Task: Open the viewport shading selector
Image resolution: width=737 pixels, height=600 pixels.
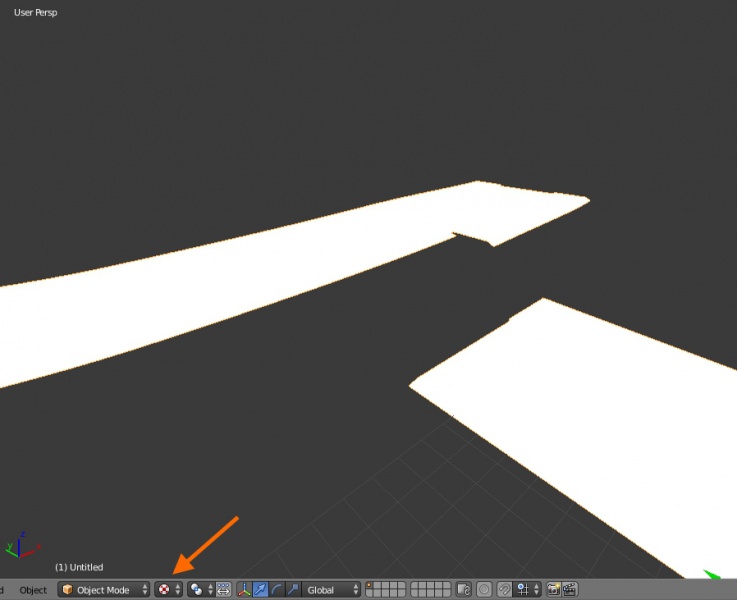Action: [x=169, y=590]
